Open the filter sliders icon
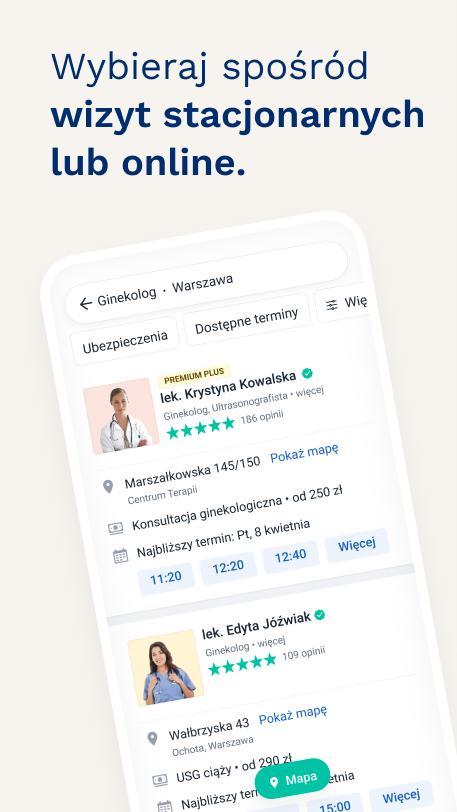 pos(332,305)
